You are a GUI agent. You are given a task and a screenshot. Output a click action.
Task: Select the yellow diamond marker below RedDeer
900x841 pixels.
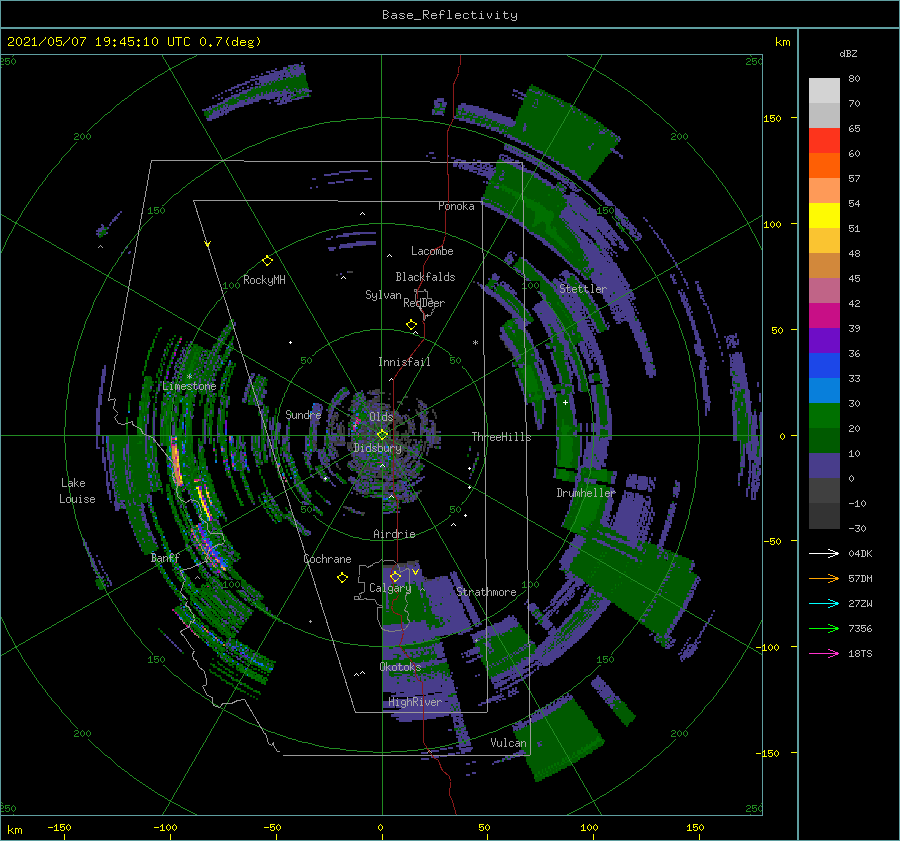[411, 325]
